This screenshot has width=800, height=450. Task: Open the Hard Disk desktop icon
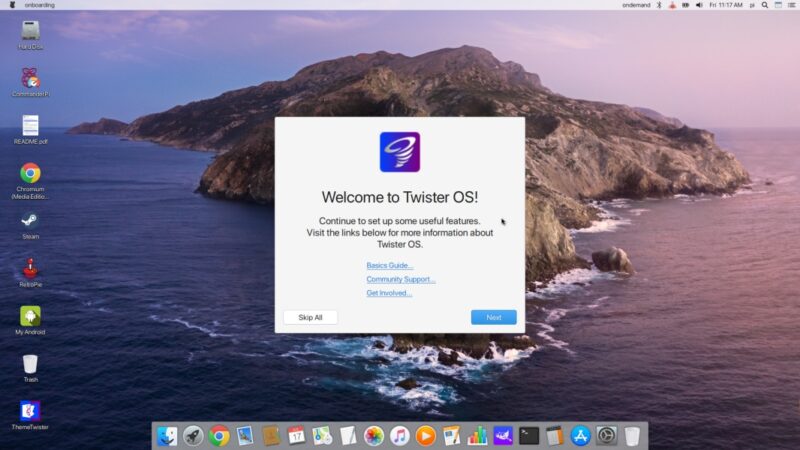point(30,35)
